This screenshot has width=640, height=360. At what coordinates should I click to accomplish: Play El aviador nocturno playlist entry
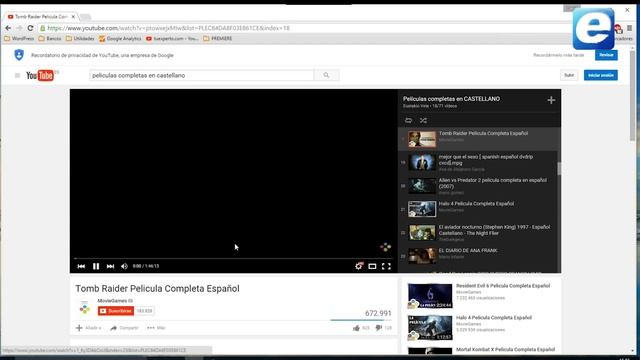pos(478,233)
